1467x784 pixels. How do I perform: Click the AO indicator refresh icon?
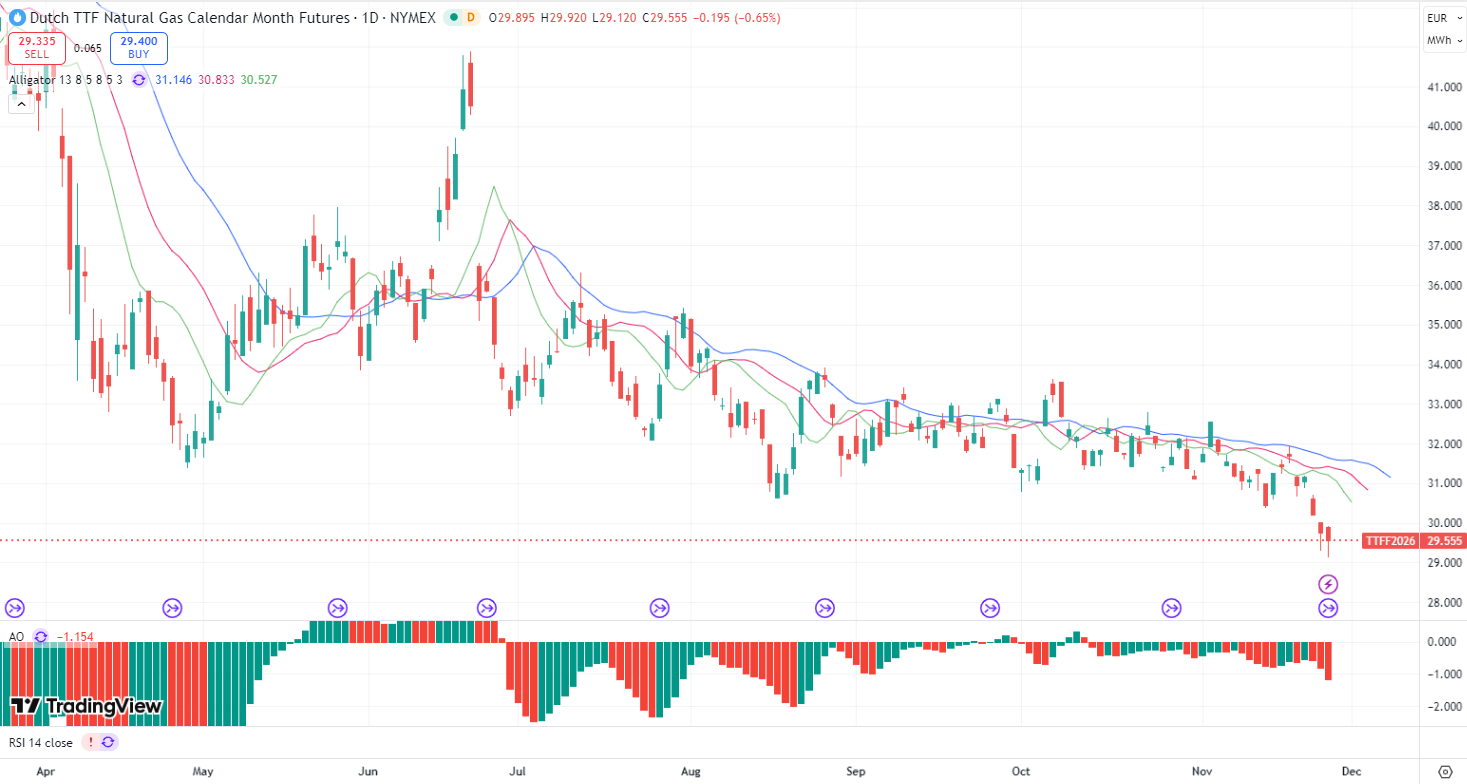pos(41,636)
